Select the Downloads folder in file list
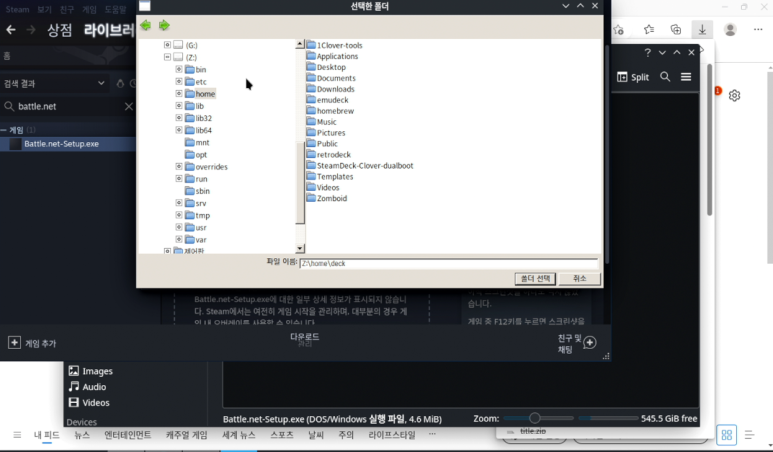 pyautogui.click(x=330, y=89)
